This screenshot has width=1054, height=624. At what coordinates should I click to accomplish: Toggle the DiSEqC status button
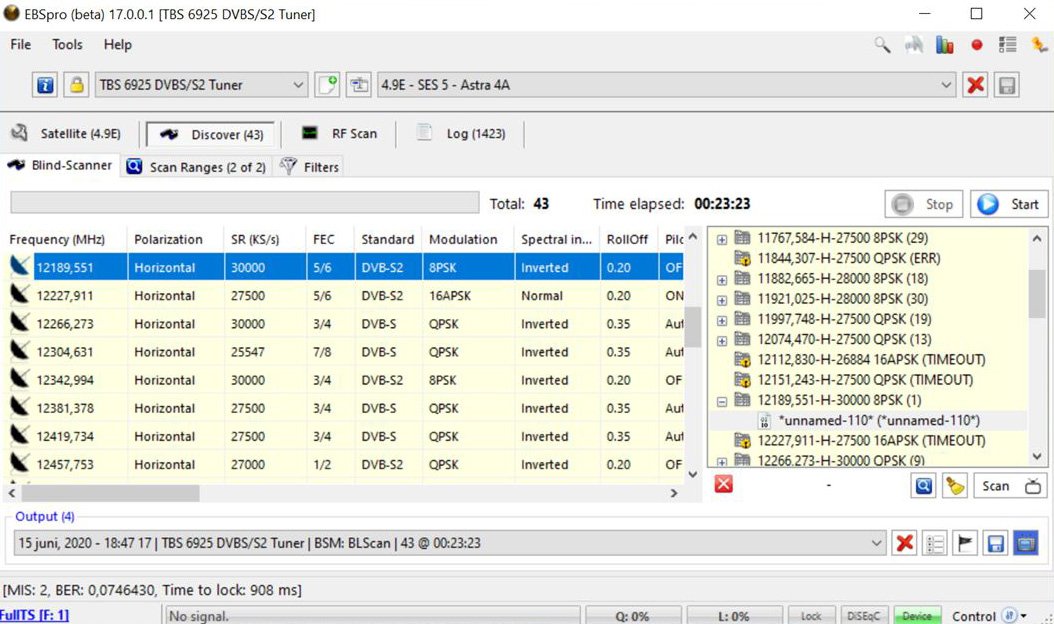pyautogui.click(x=863, y=616)
